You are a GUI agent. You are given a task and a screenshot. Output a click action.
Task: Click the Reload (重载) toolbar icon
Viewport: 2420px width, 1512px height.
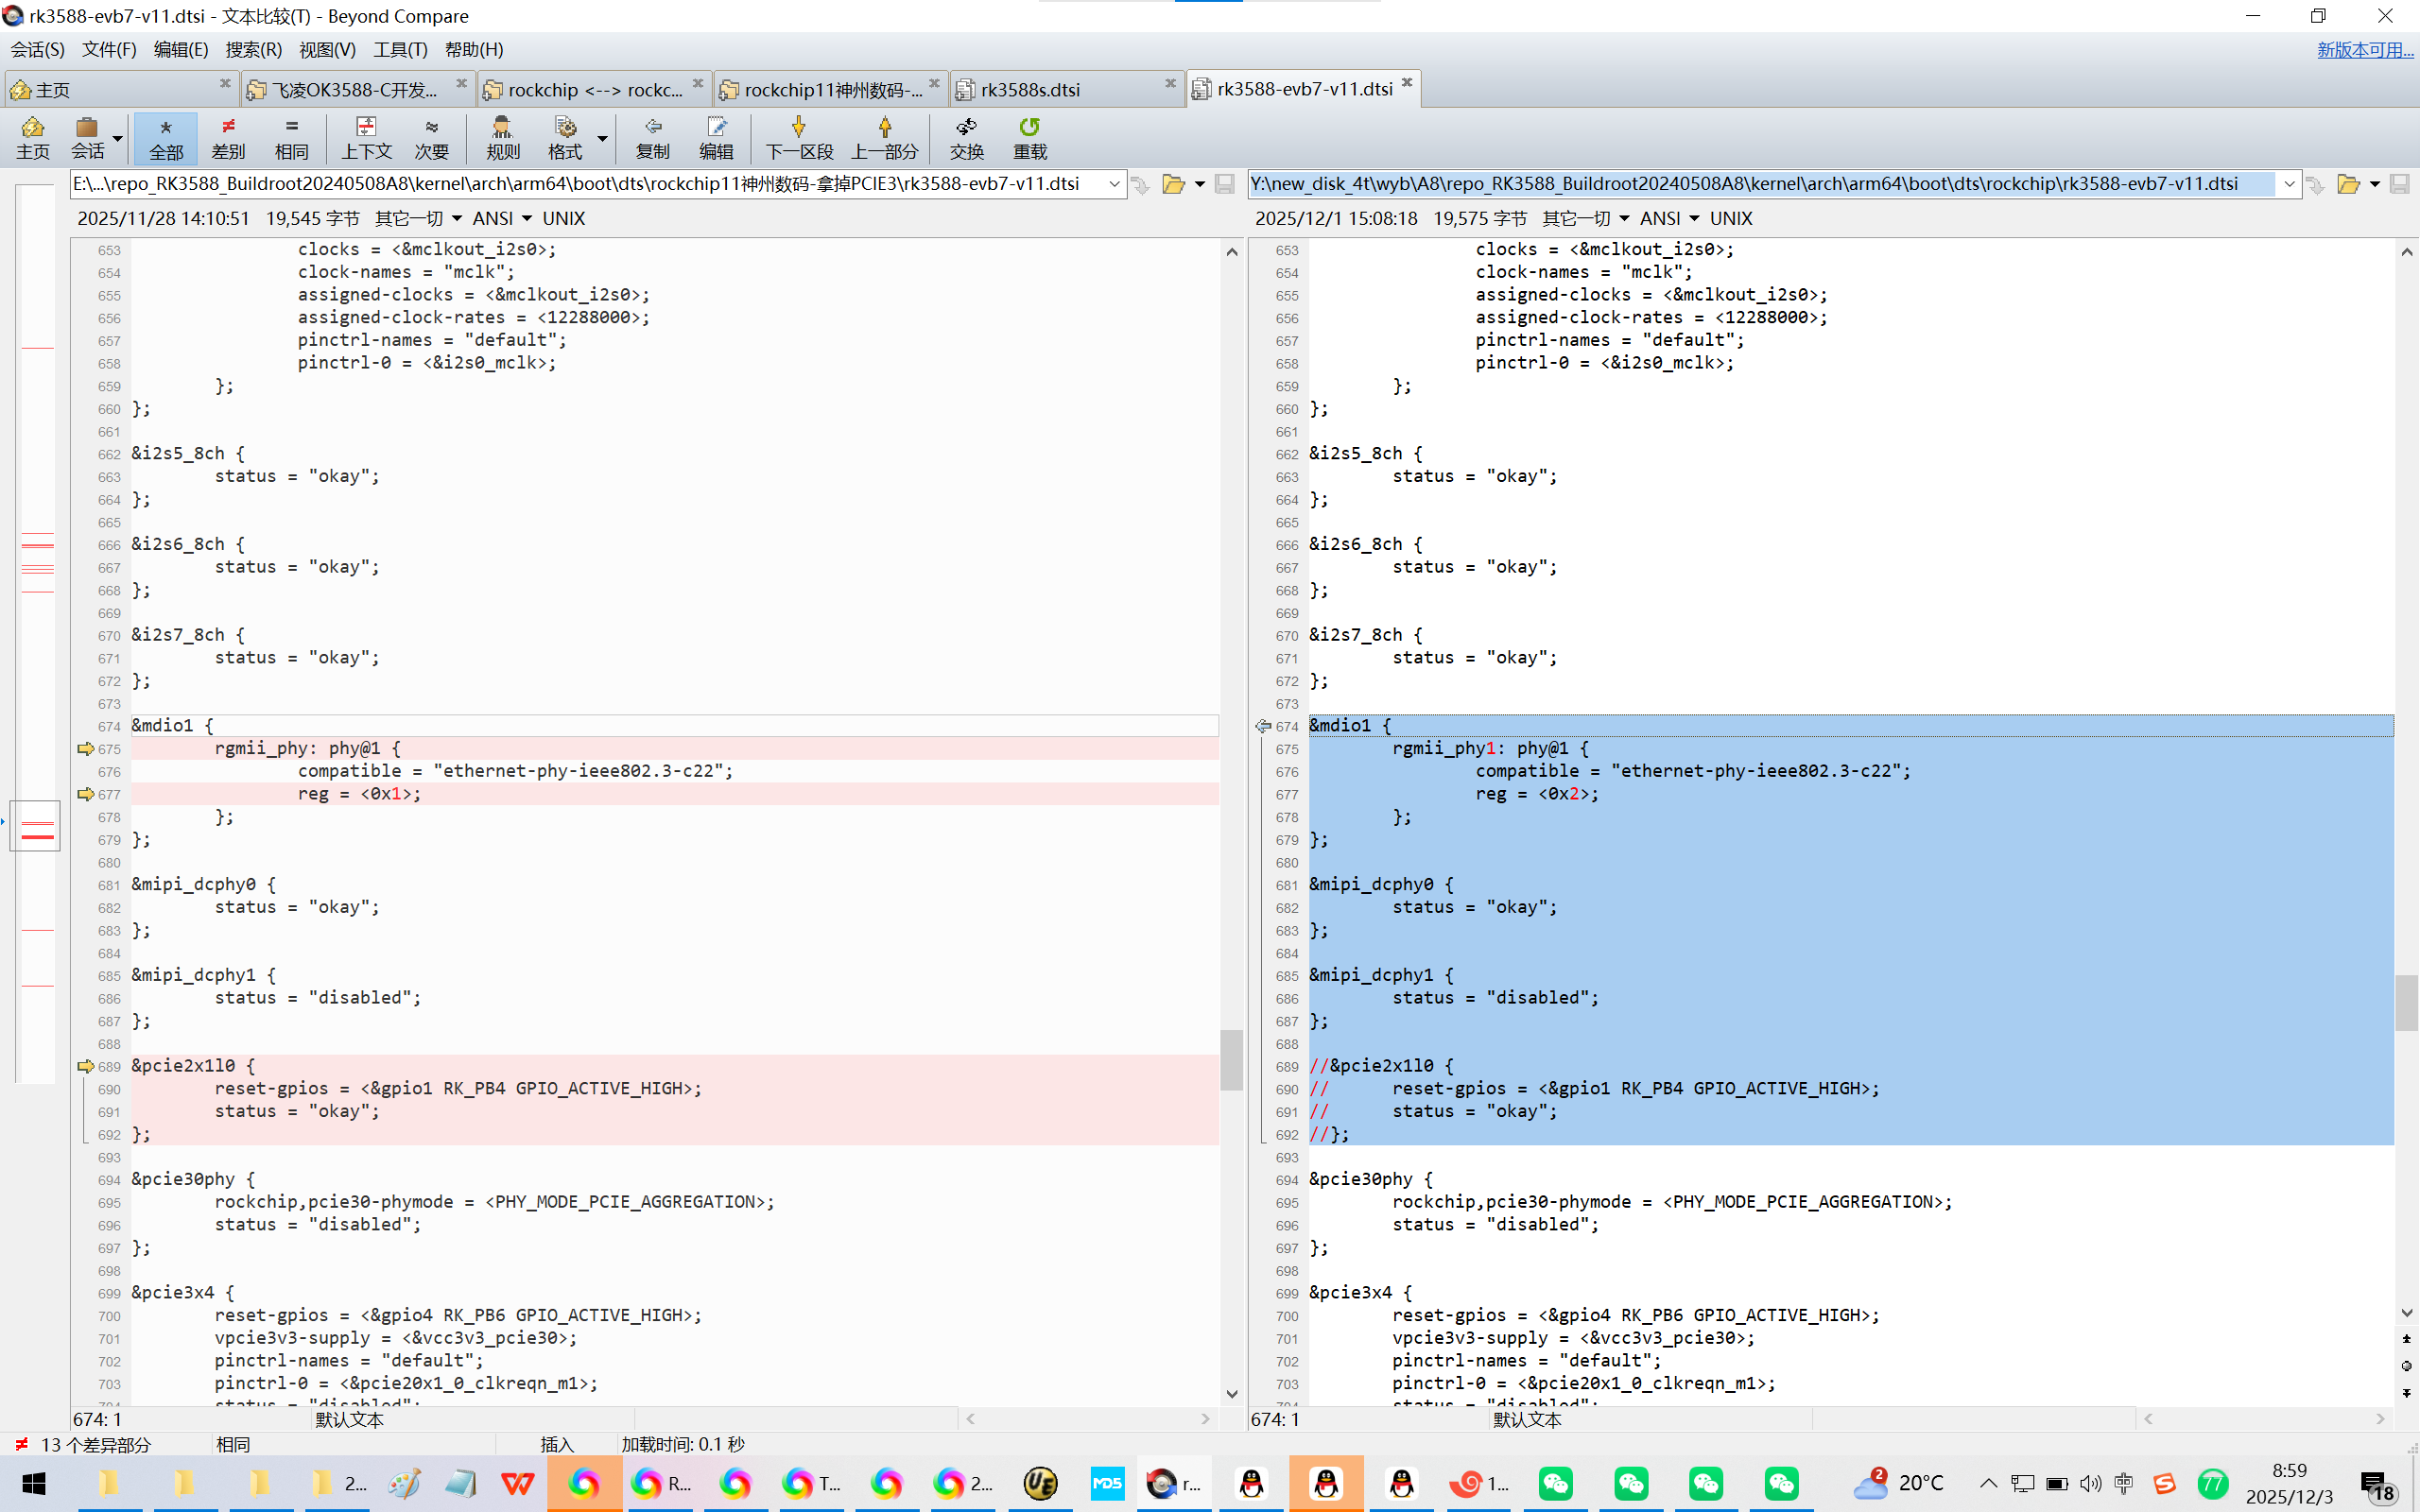click(1029, 137)
